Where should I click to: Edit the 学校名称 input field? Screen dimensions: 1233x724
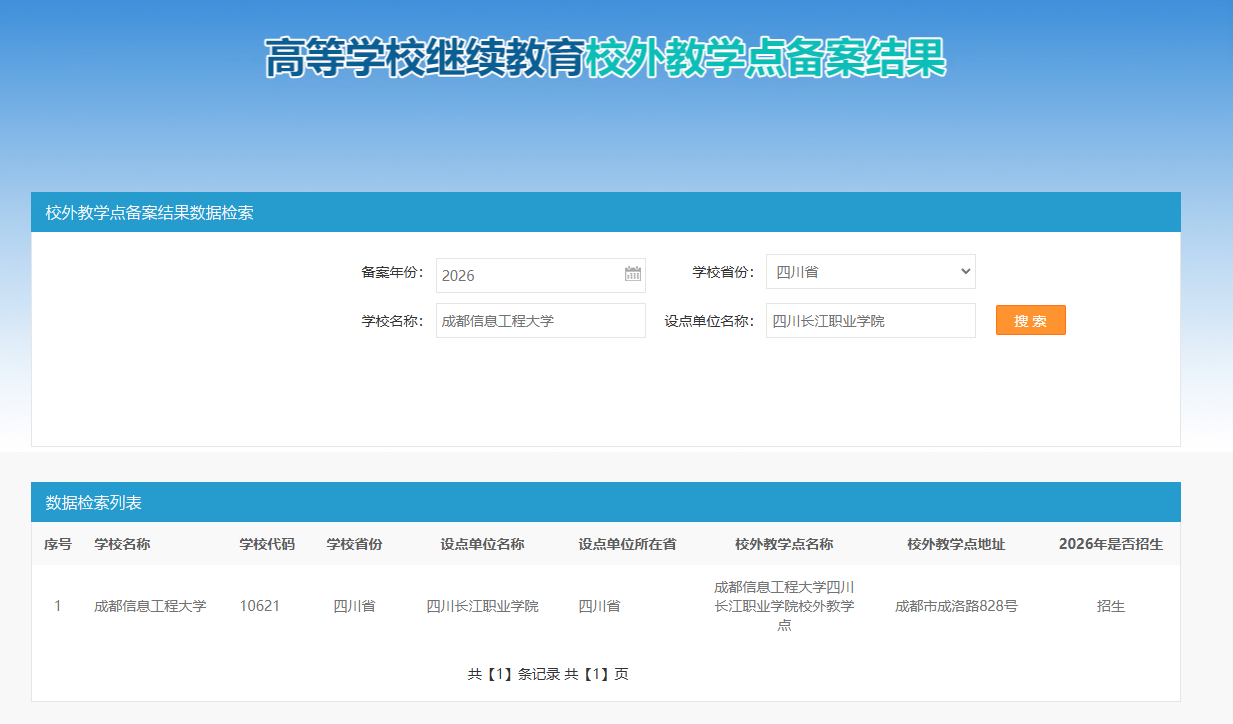(540, 321)
